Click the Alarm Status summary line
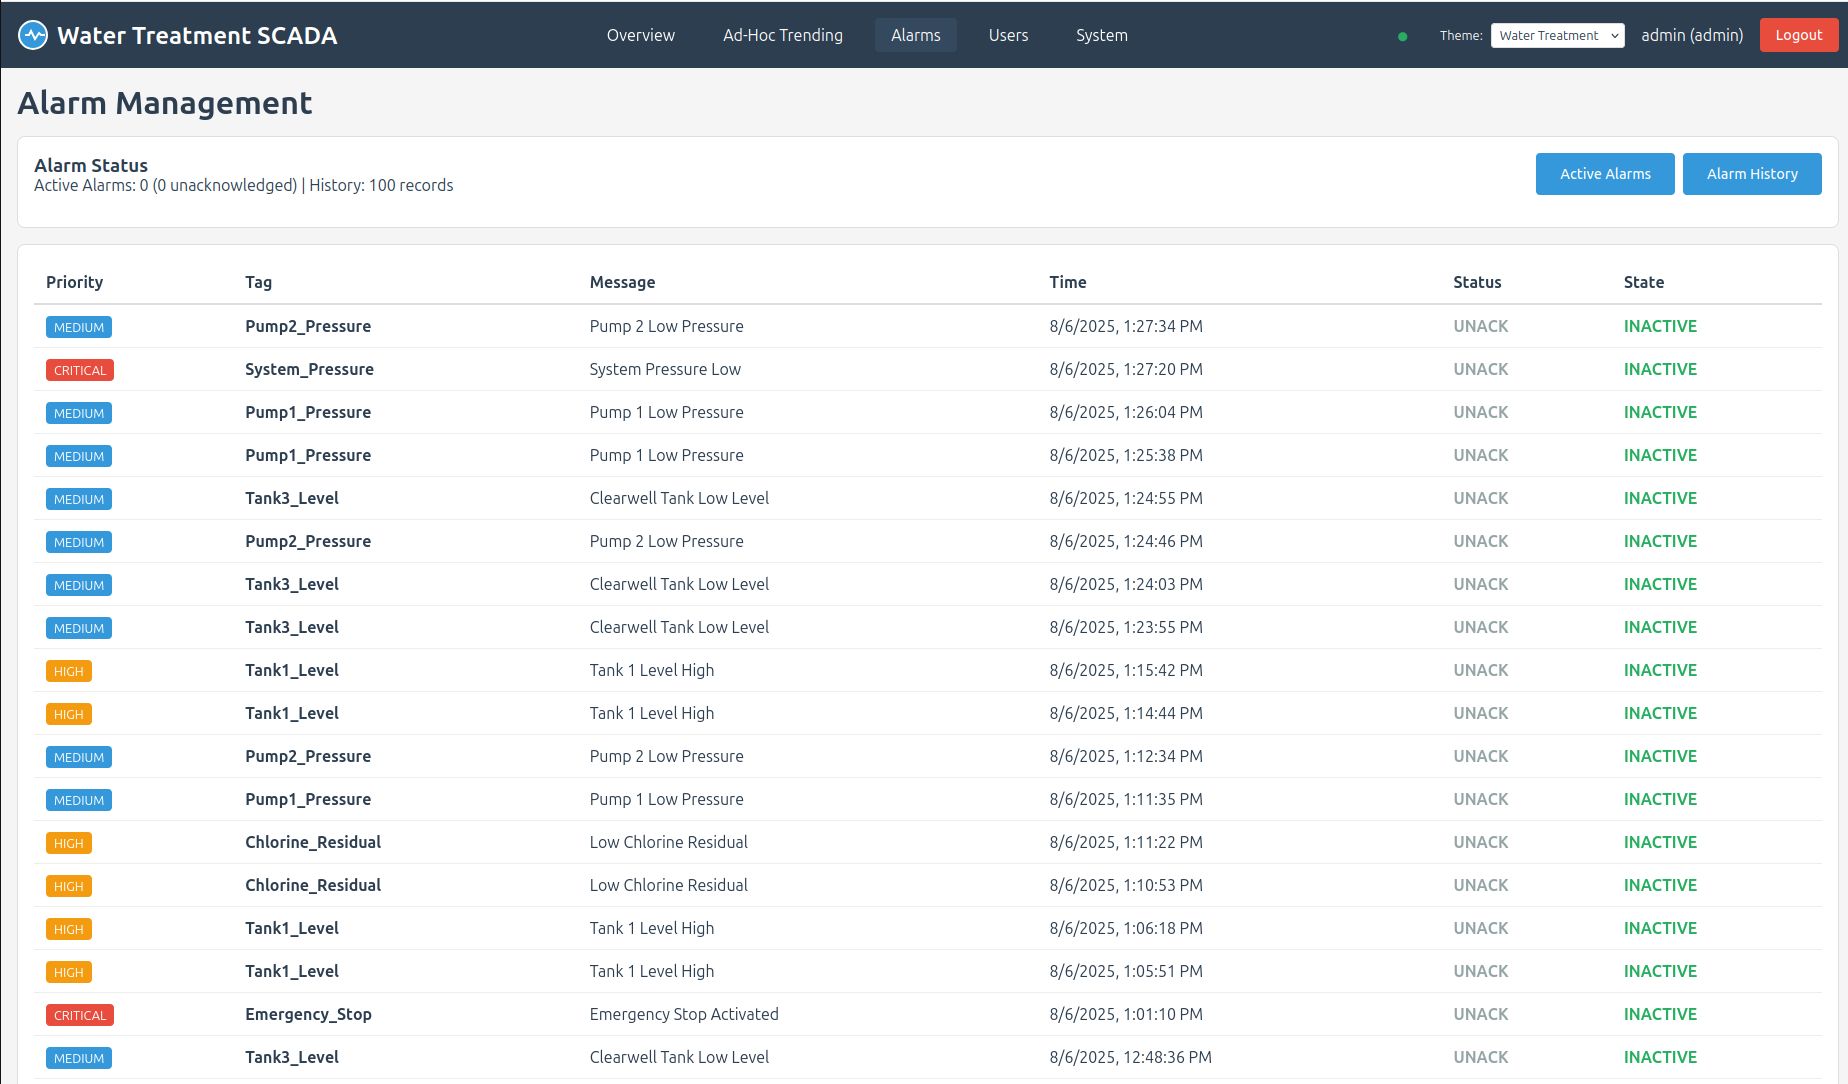 pos(244,185)
